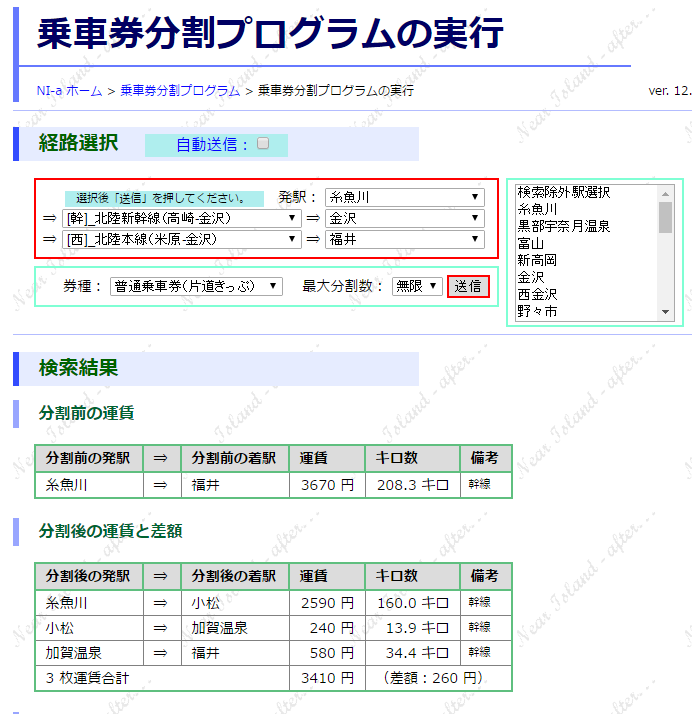
Task: Click the exclusion list scroll-down arrow
Action: pos(666,312)
